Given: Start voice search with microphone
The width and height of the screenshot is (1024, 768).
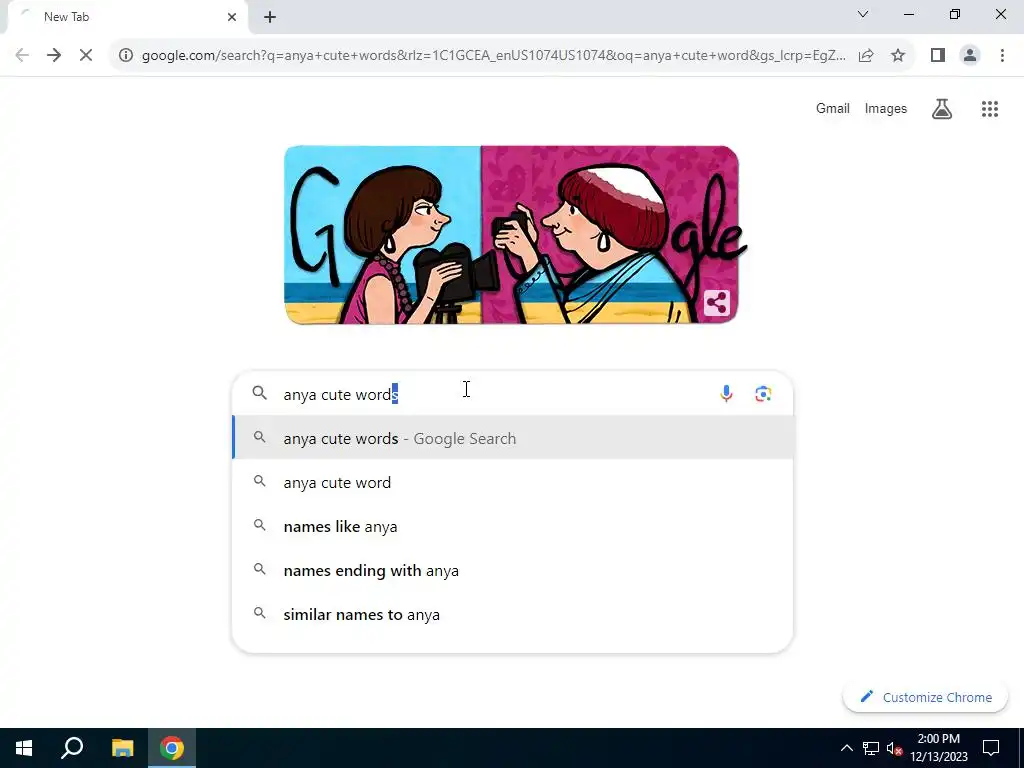Looking at the screenshot, I should pos(726,394).
